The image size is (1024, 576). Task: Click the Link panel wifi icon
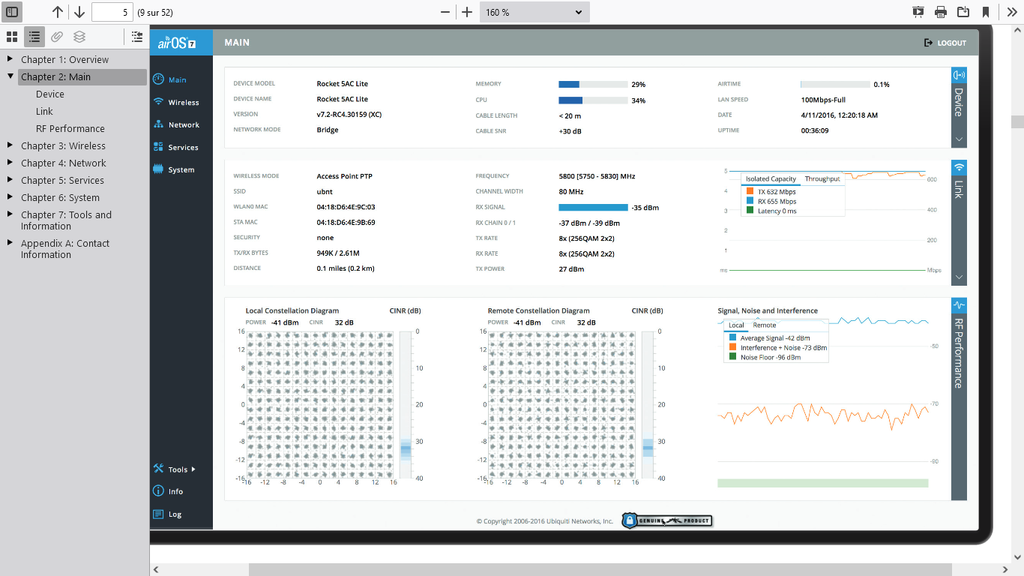coord(959,168)
